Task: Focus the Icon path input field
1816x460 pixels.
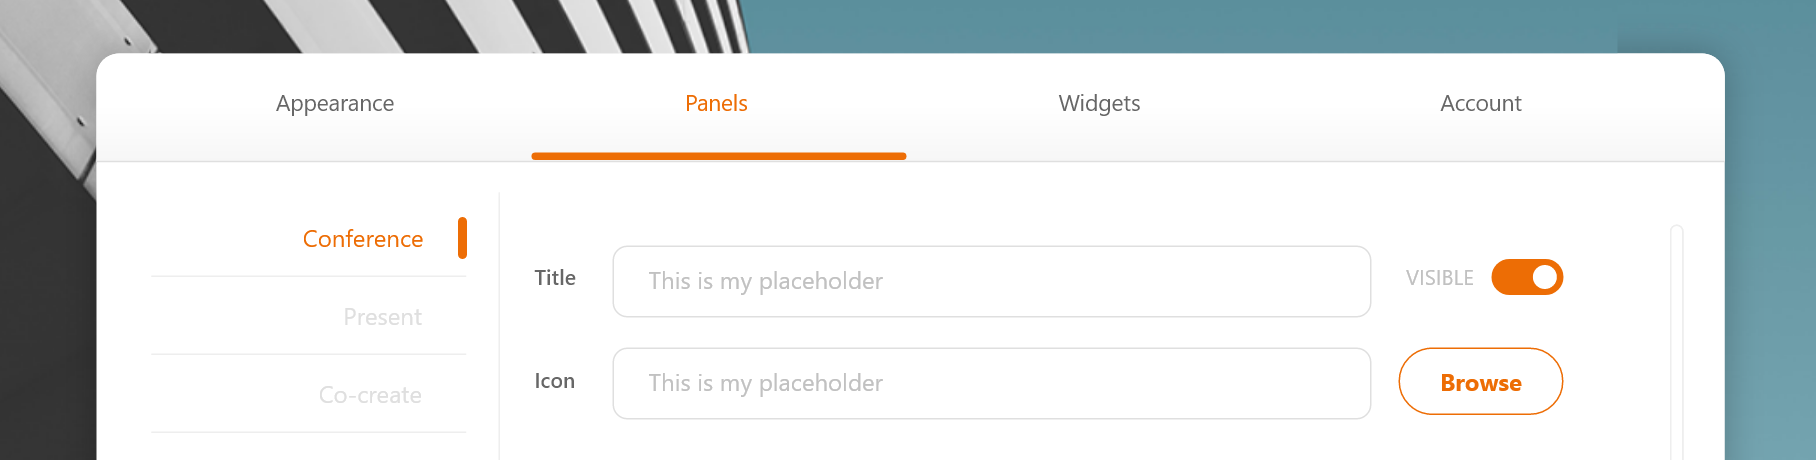Action: tap(990, 383)
